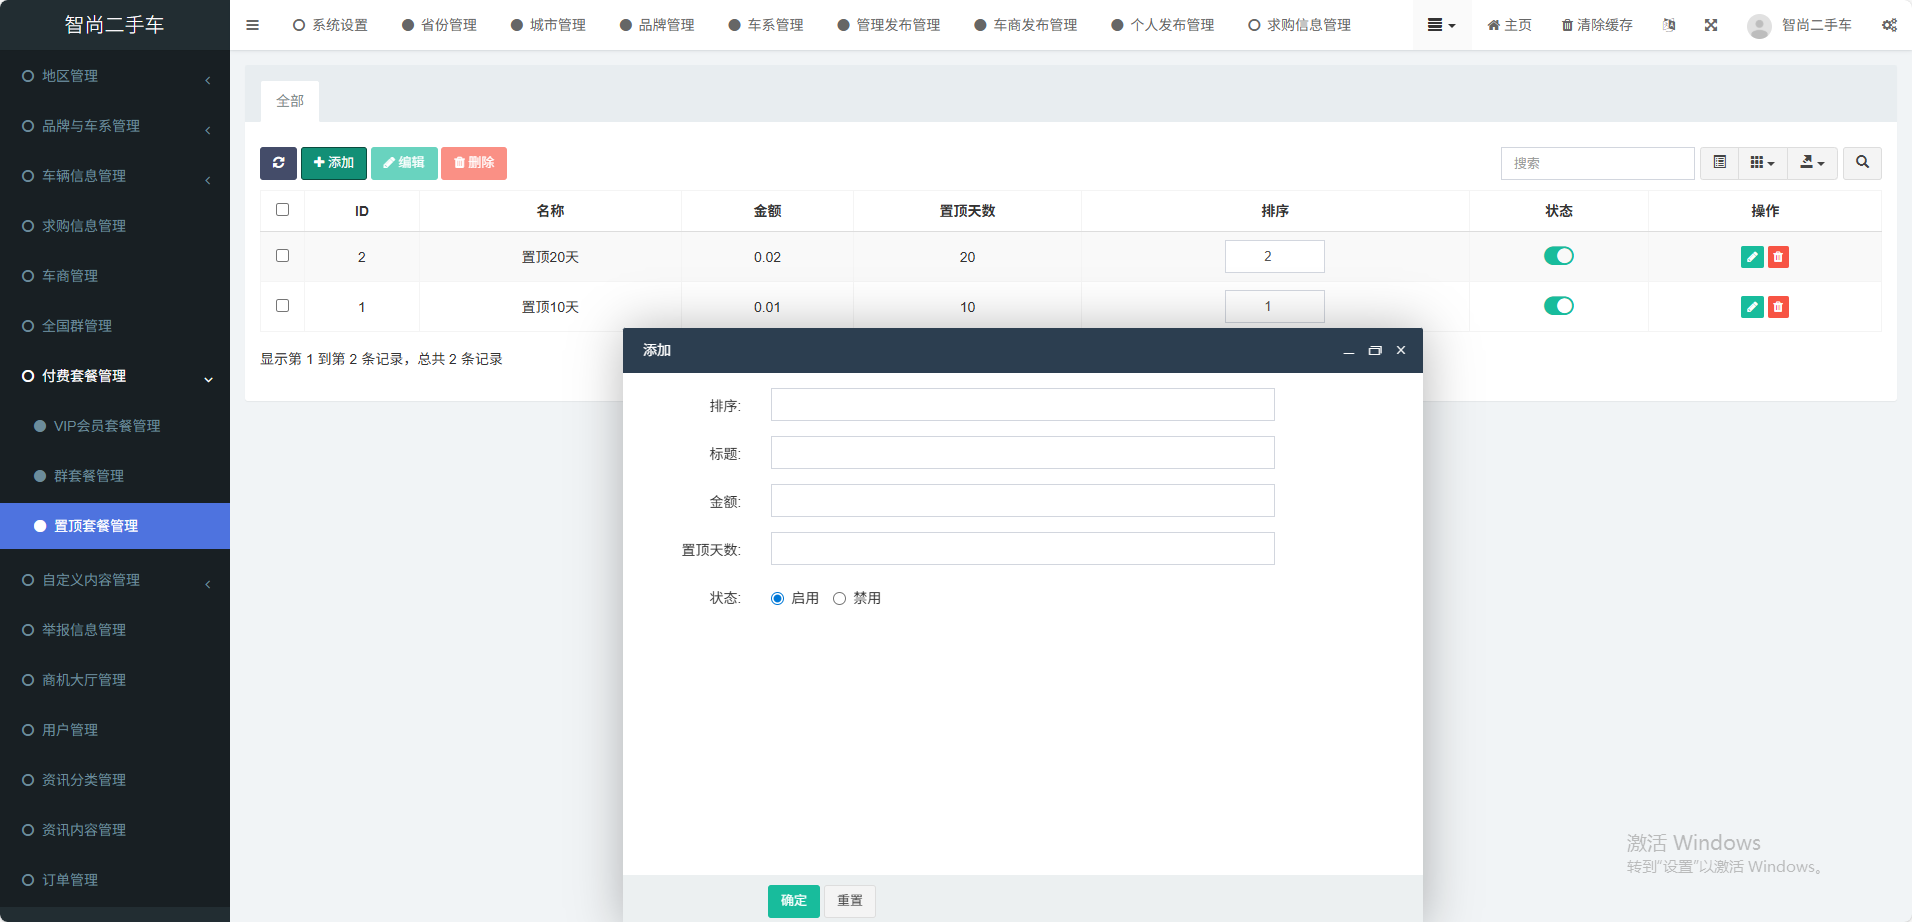Screen dimensions: 1912x922
Task: Select VIP会员套餐管理 in sidebar
Action: (x=107, y=426)
